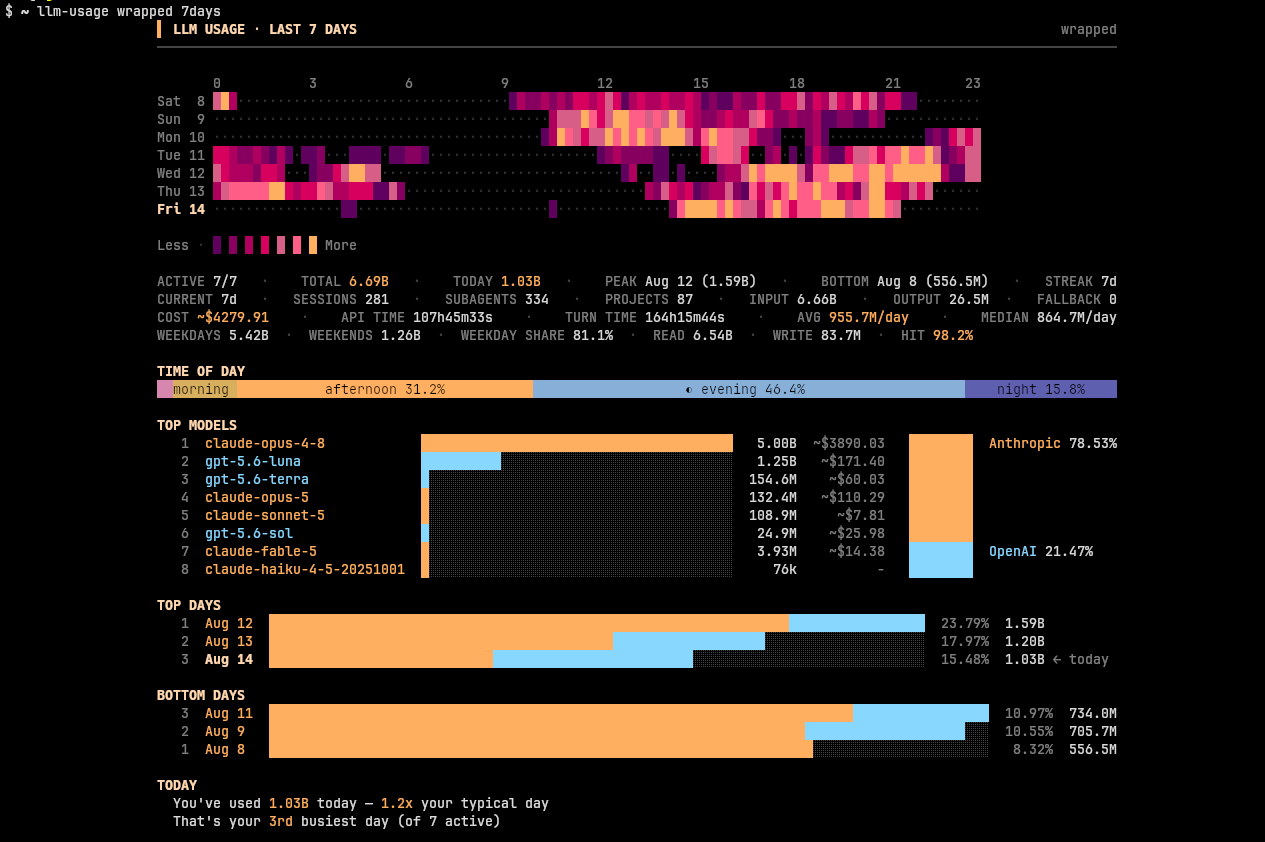
Task: Select the 'claude-fable-5' model name
Action: coord(261,551)
